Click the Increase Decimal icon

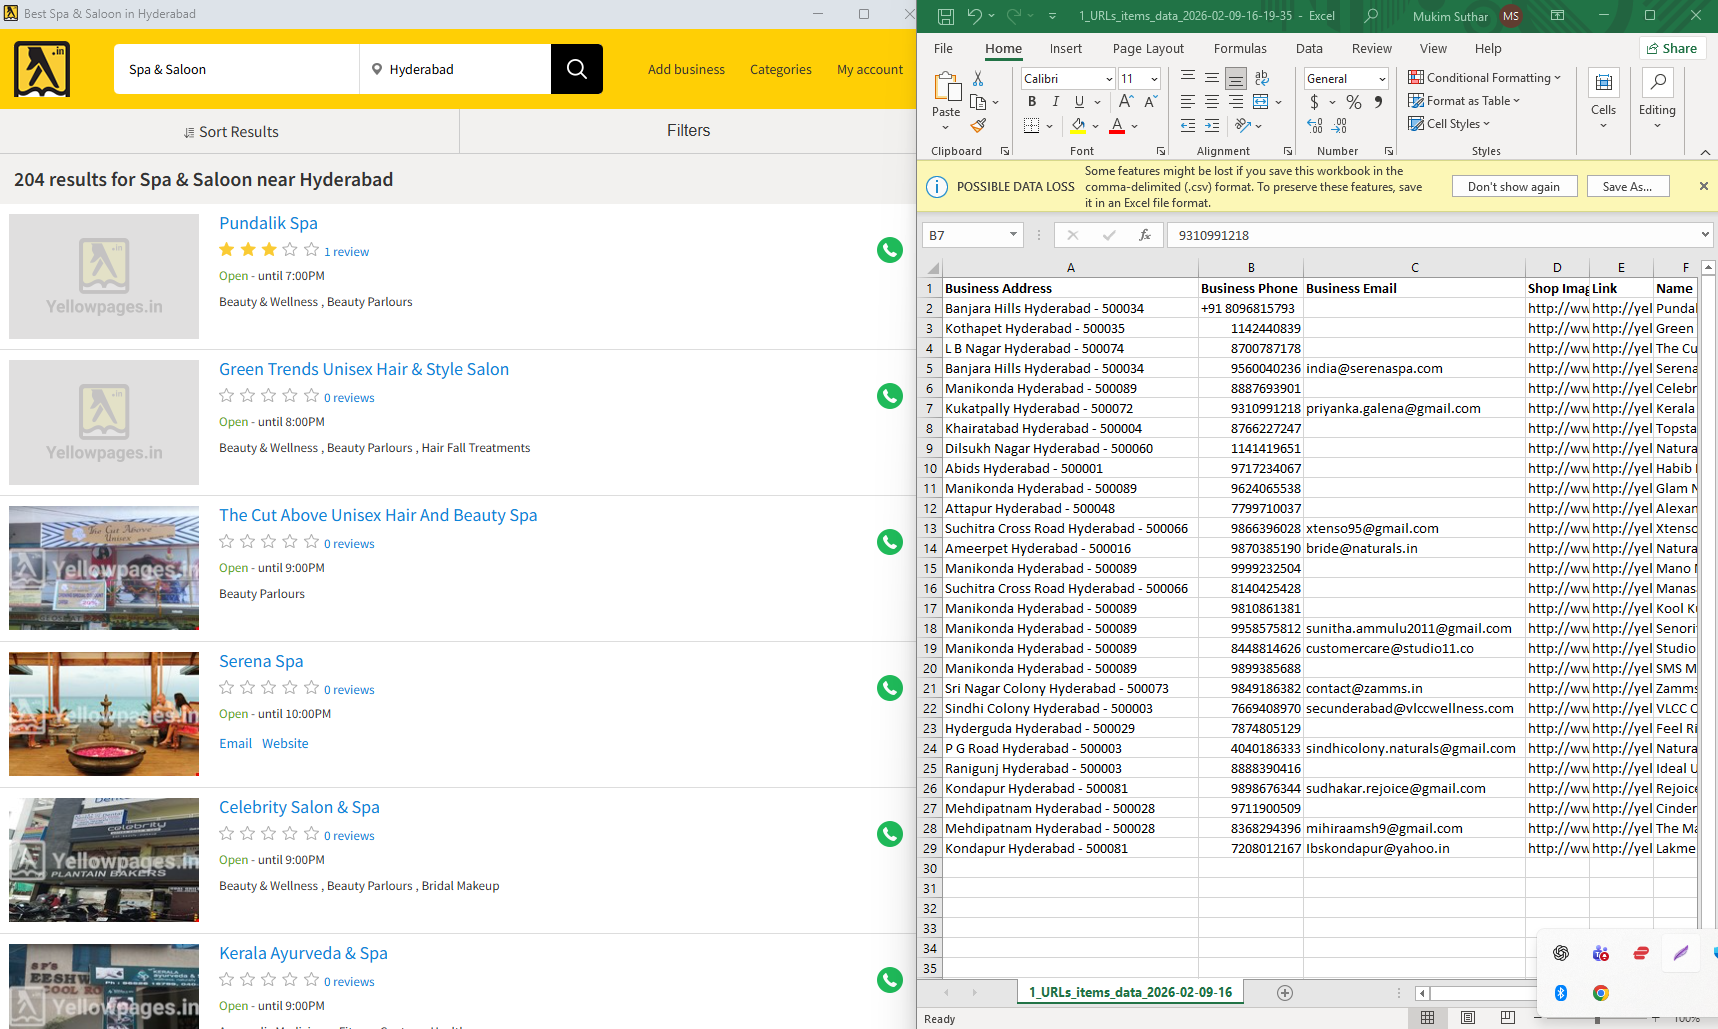click(x=1314, y=126)
